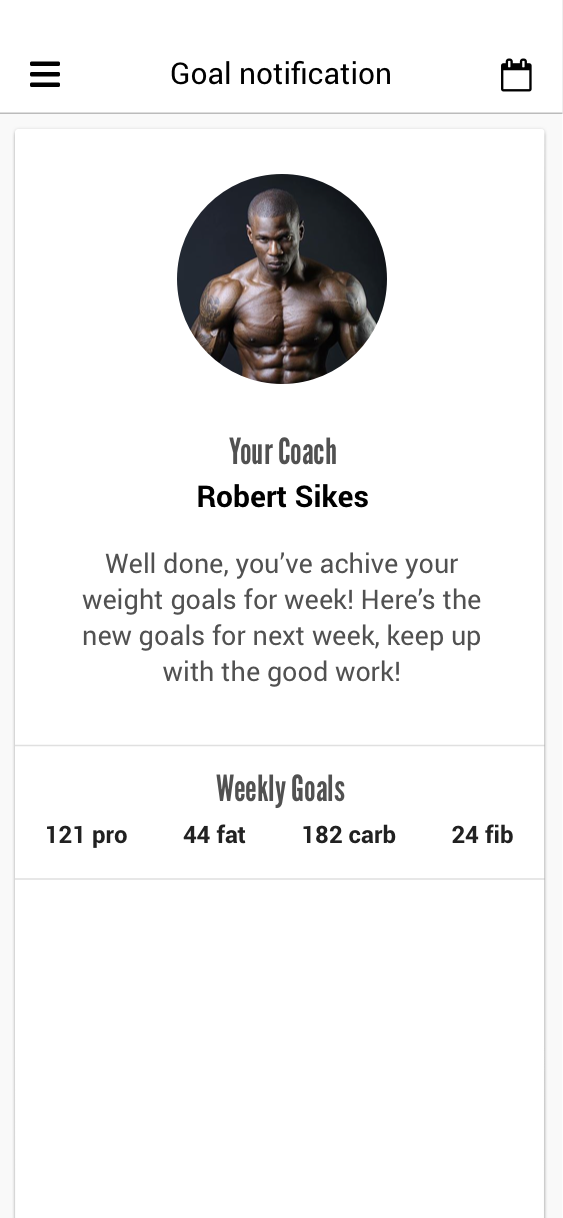This screenshot has height=1218, width=563.
Task: Tap the 44 fat goal
Action: tap(214, 835)
